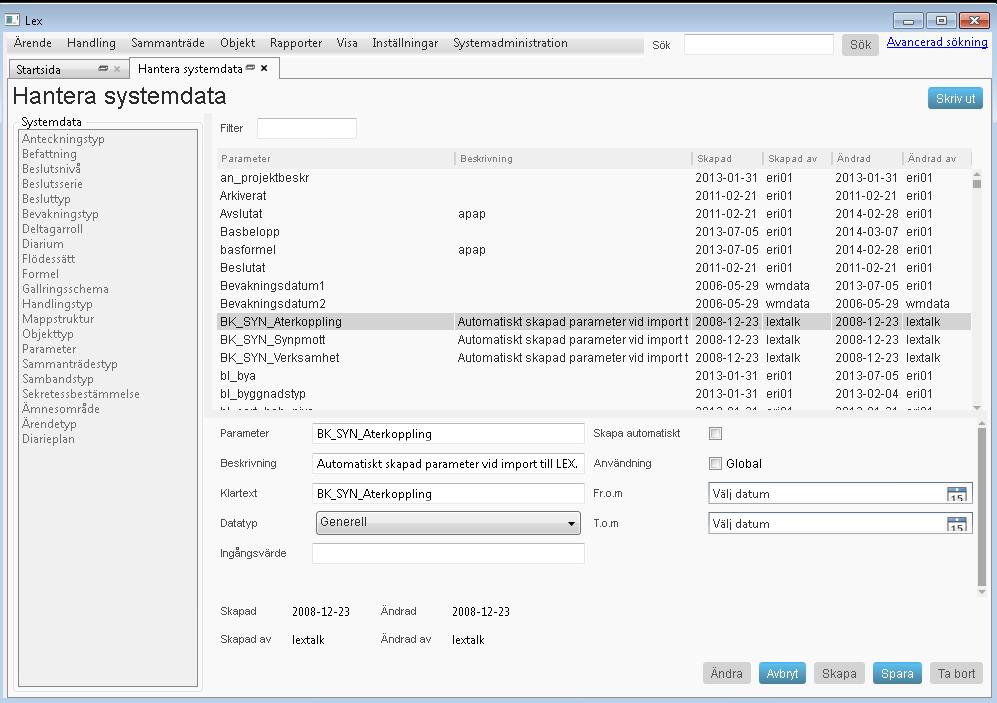The height and width of the screenshot is (703, 997).
Task: Select Diarieplan in Systemdata list
Action: point(48,439)
